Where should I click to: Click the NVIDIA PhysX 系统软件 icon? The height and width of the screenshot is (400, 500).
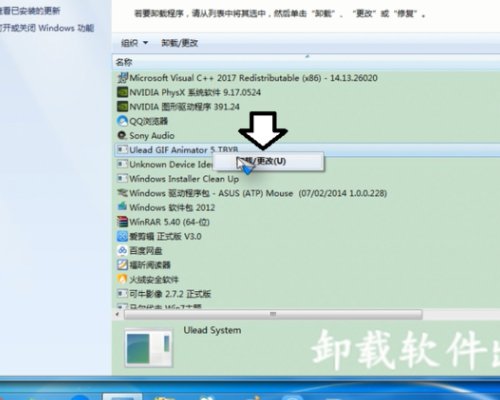click(x=122, y=92)
